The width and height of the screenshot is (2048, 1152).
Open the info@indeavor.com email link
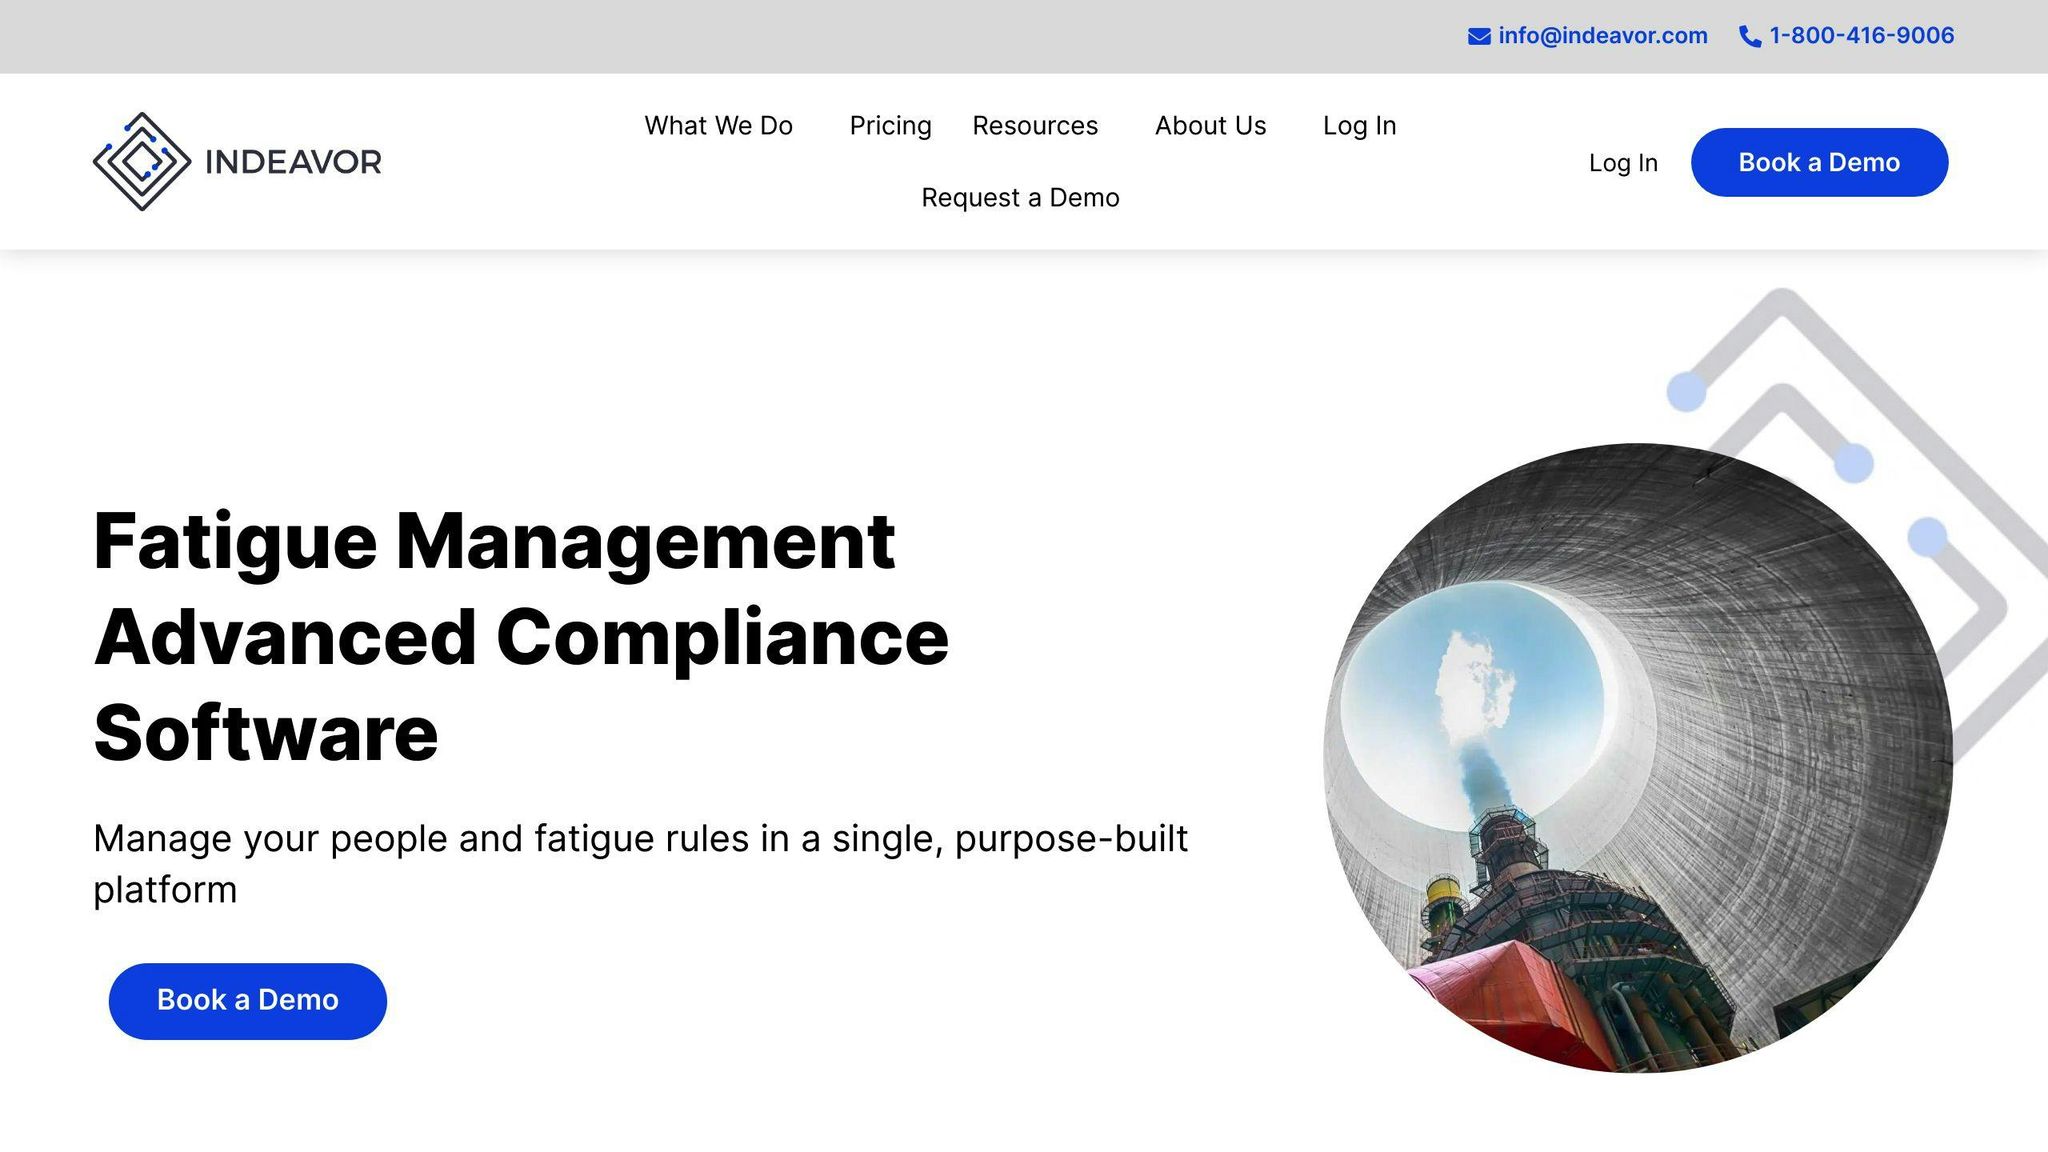(x=1602, y=36)
